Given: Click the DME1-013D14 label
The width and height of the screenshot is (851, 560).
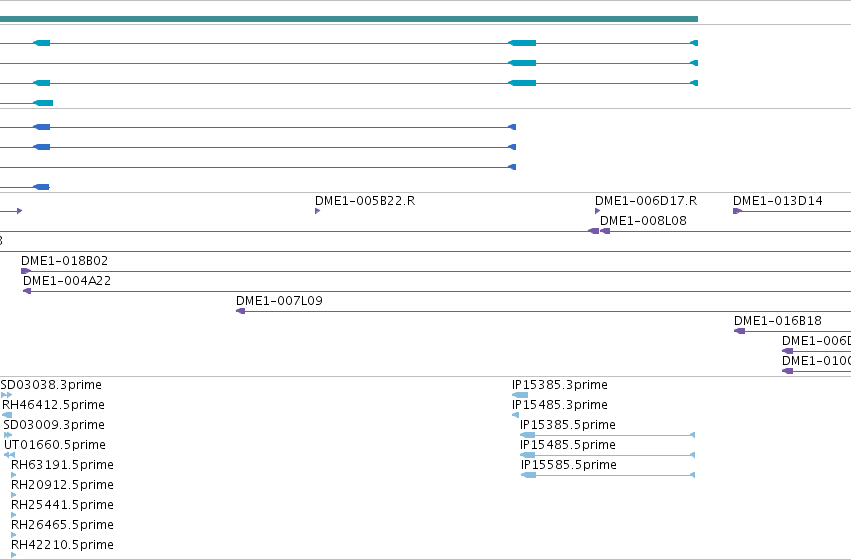Looking at the screenshot, I should click(x=778, y=201).
